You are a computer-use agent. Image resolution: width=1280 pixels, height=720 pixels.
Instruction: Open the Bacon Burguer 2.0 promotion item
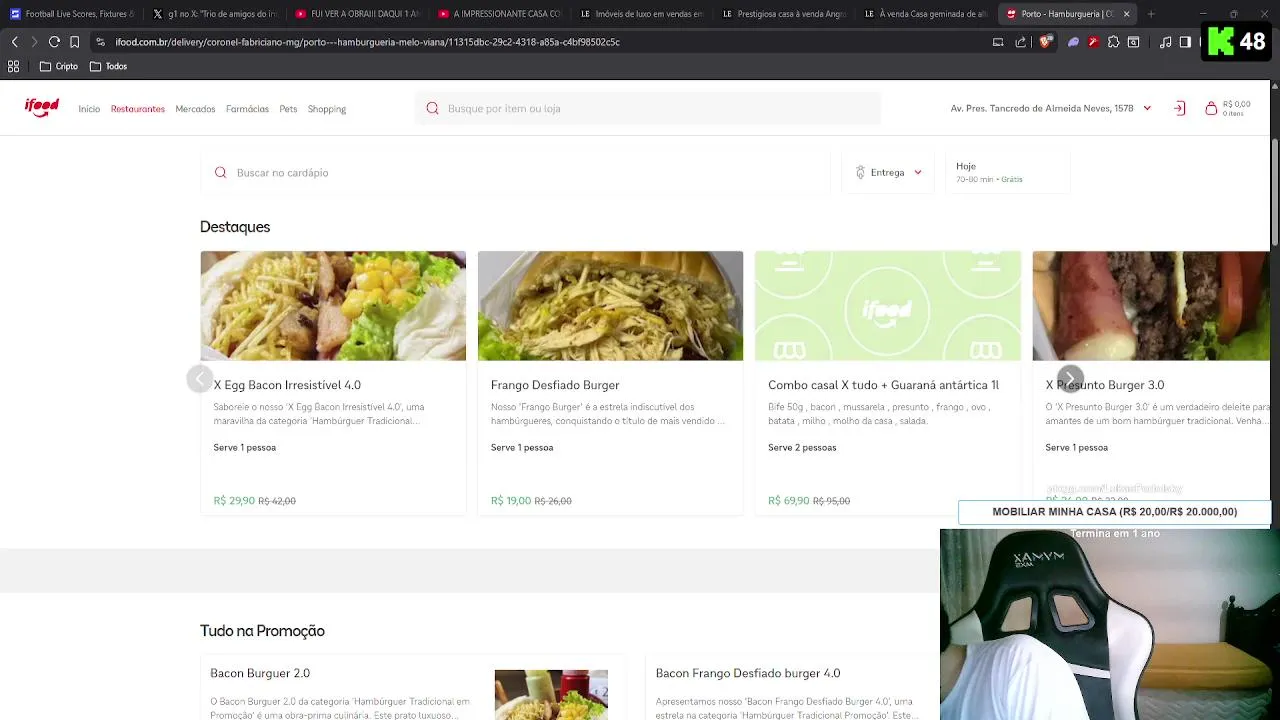coord(413,688)
